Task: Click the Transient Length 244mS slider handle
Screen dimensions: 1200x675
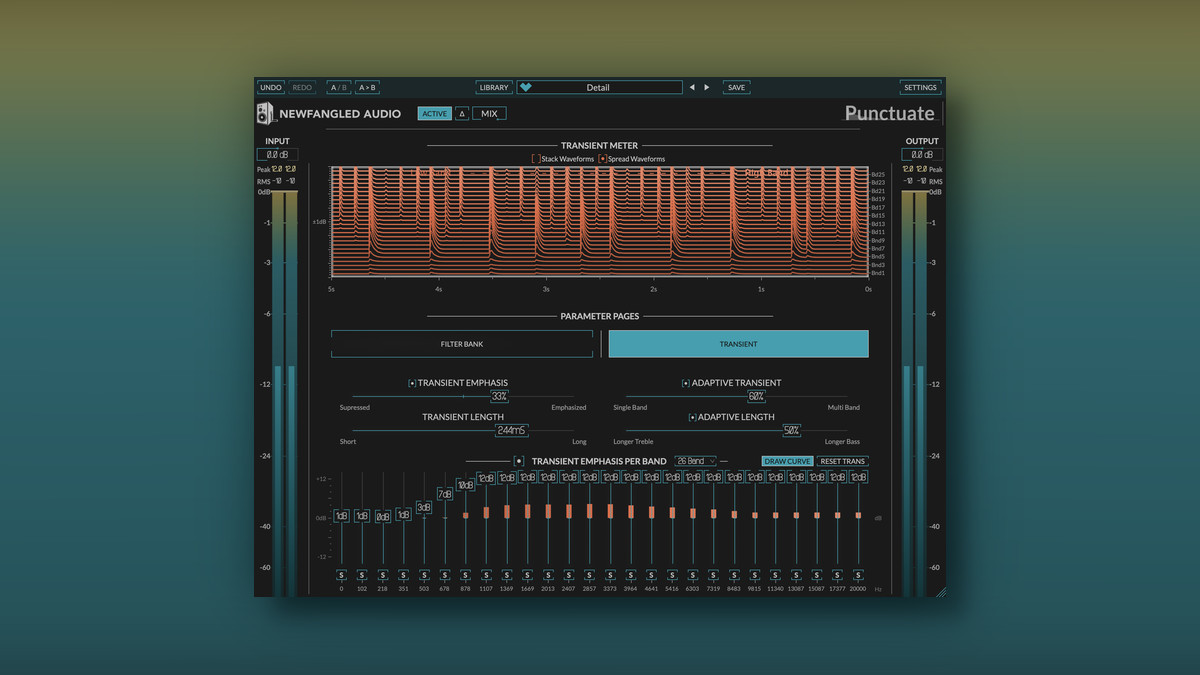Action: click(511, 430)
